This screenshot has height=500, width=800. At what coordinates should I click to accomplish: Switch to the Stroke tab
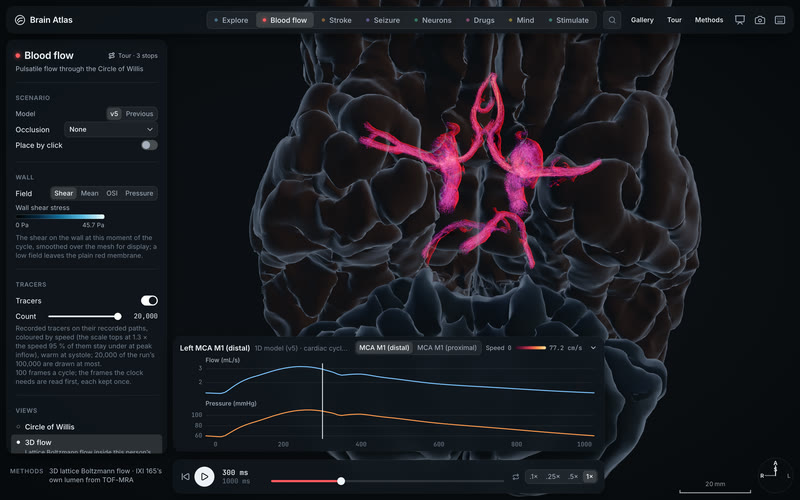point(336,20)
